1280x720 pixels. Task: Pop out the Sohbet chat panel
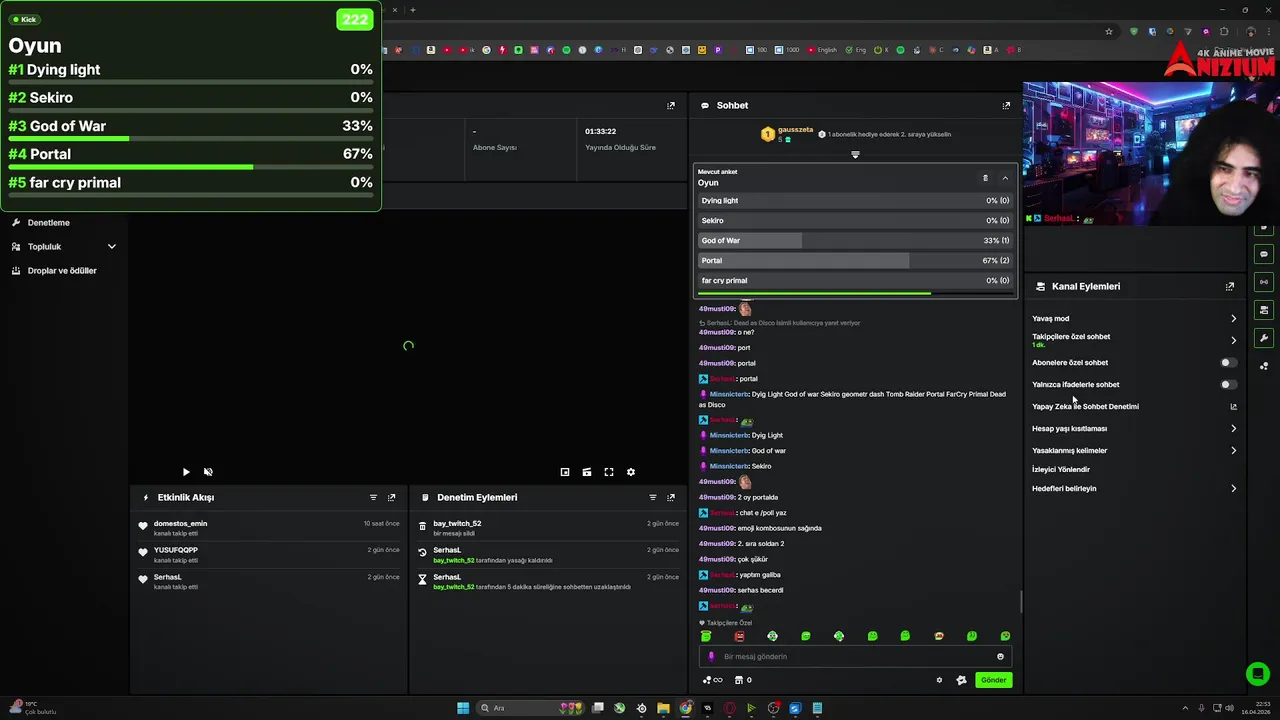tap(1006, 105)
